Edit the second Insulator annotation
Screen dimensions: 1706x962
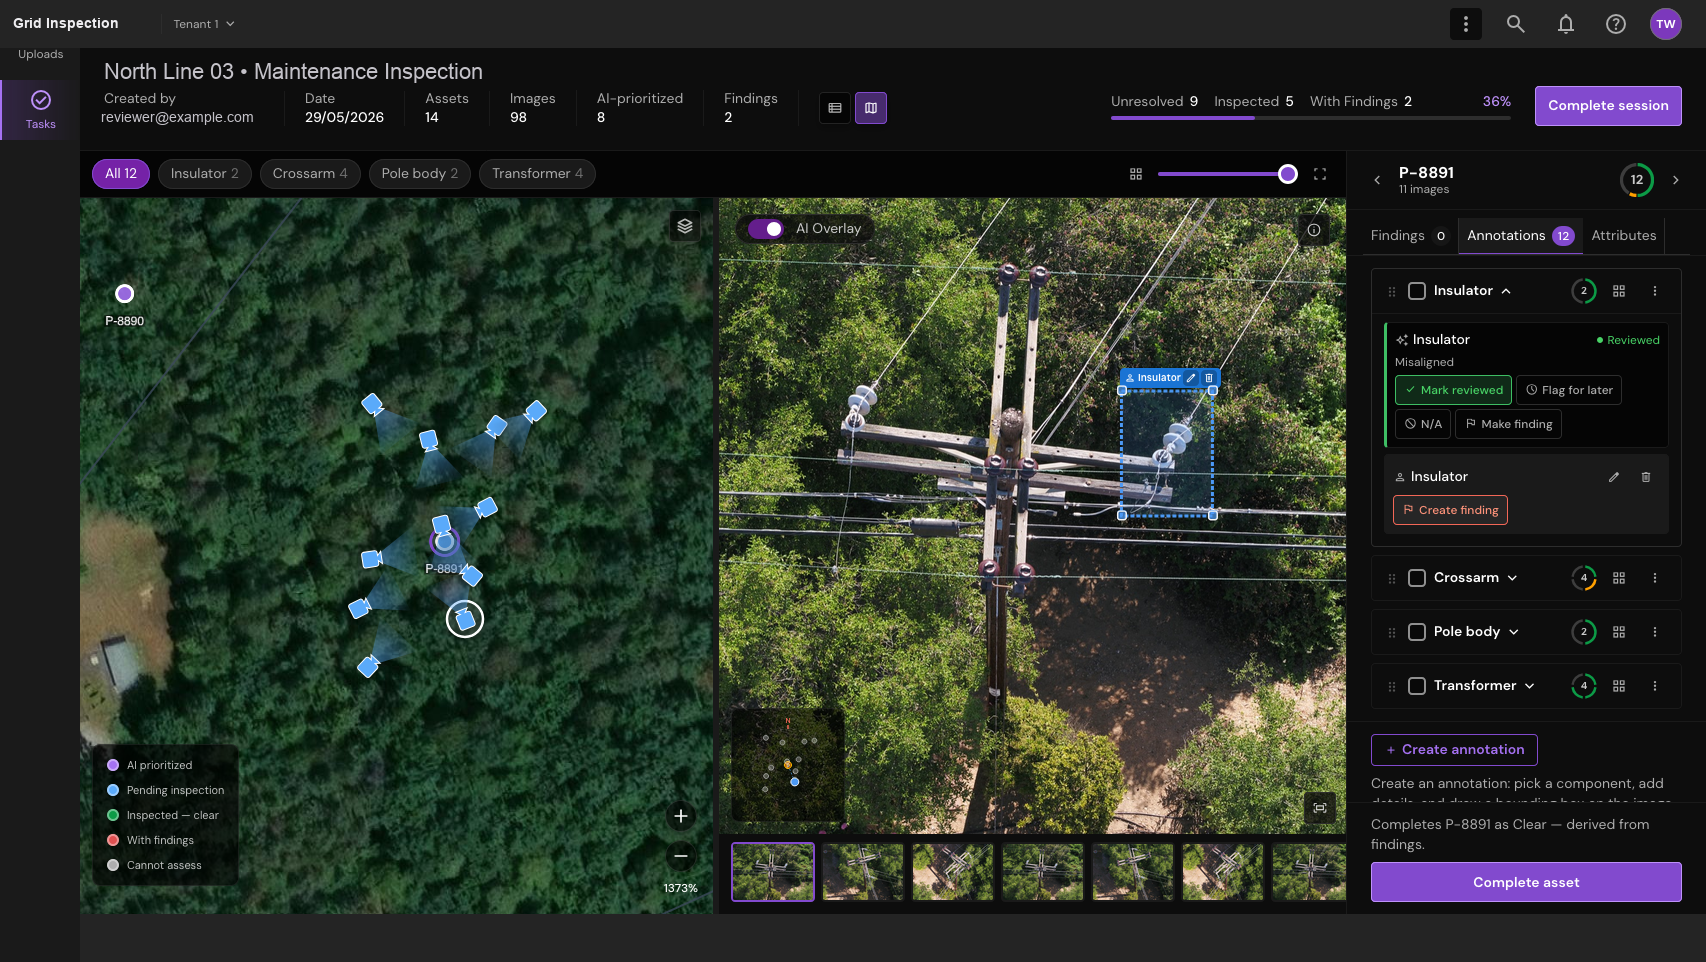1614,477
